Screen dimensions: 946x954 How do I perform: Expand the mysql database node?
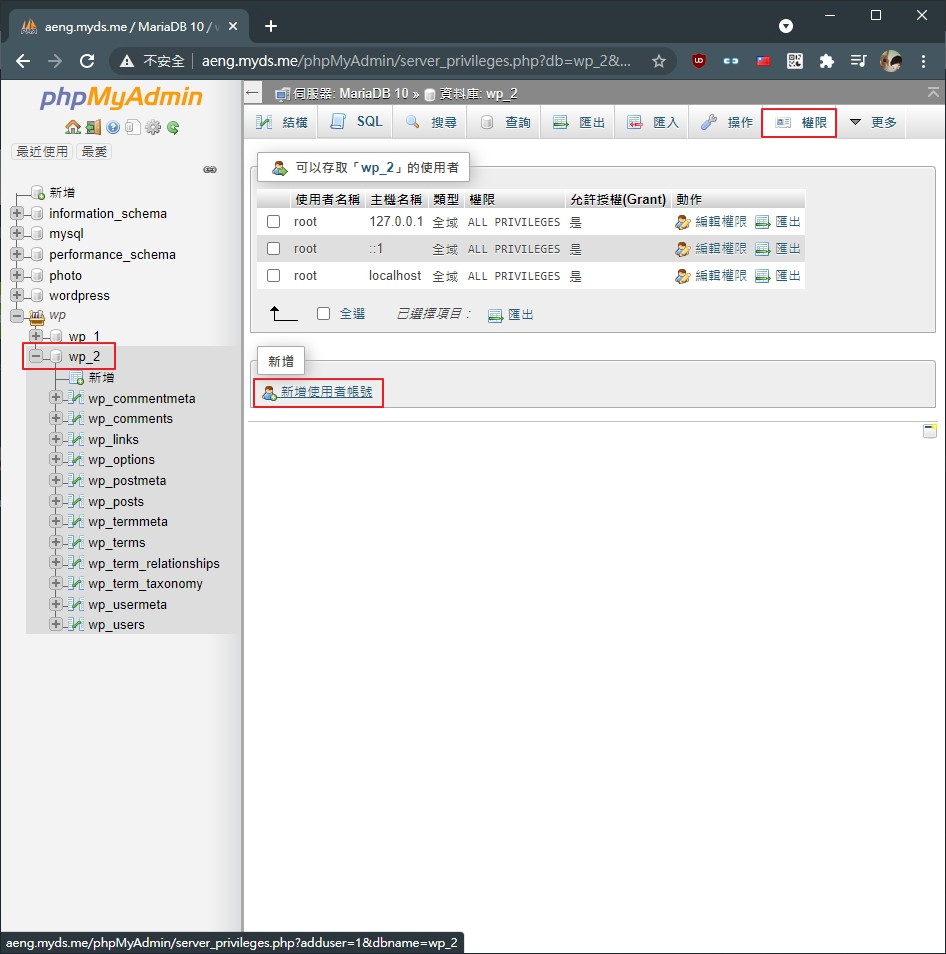[17, 233]
